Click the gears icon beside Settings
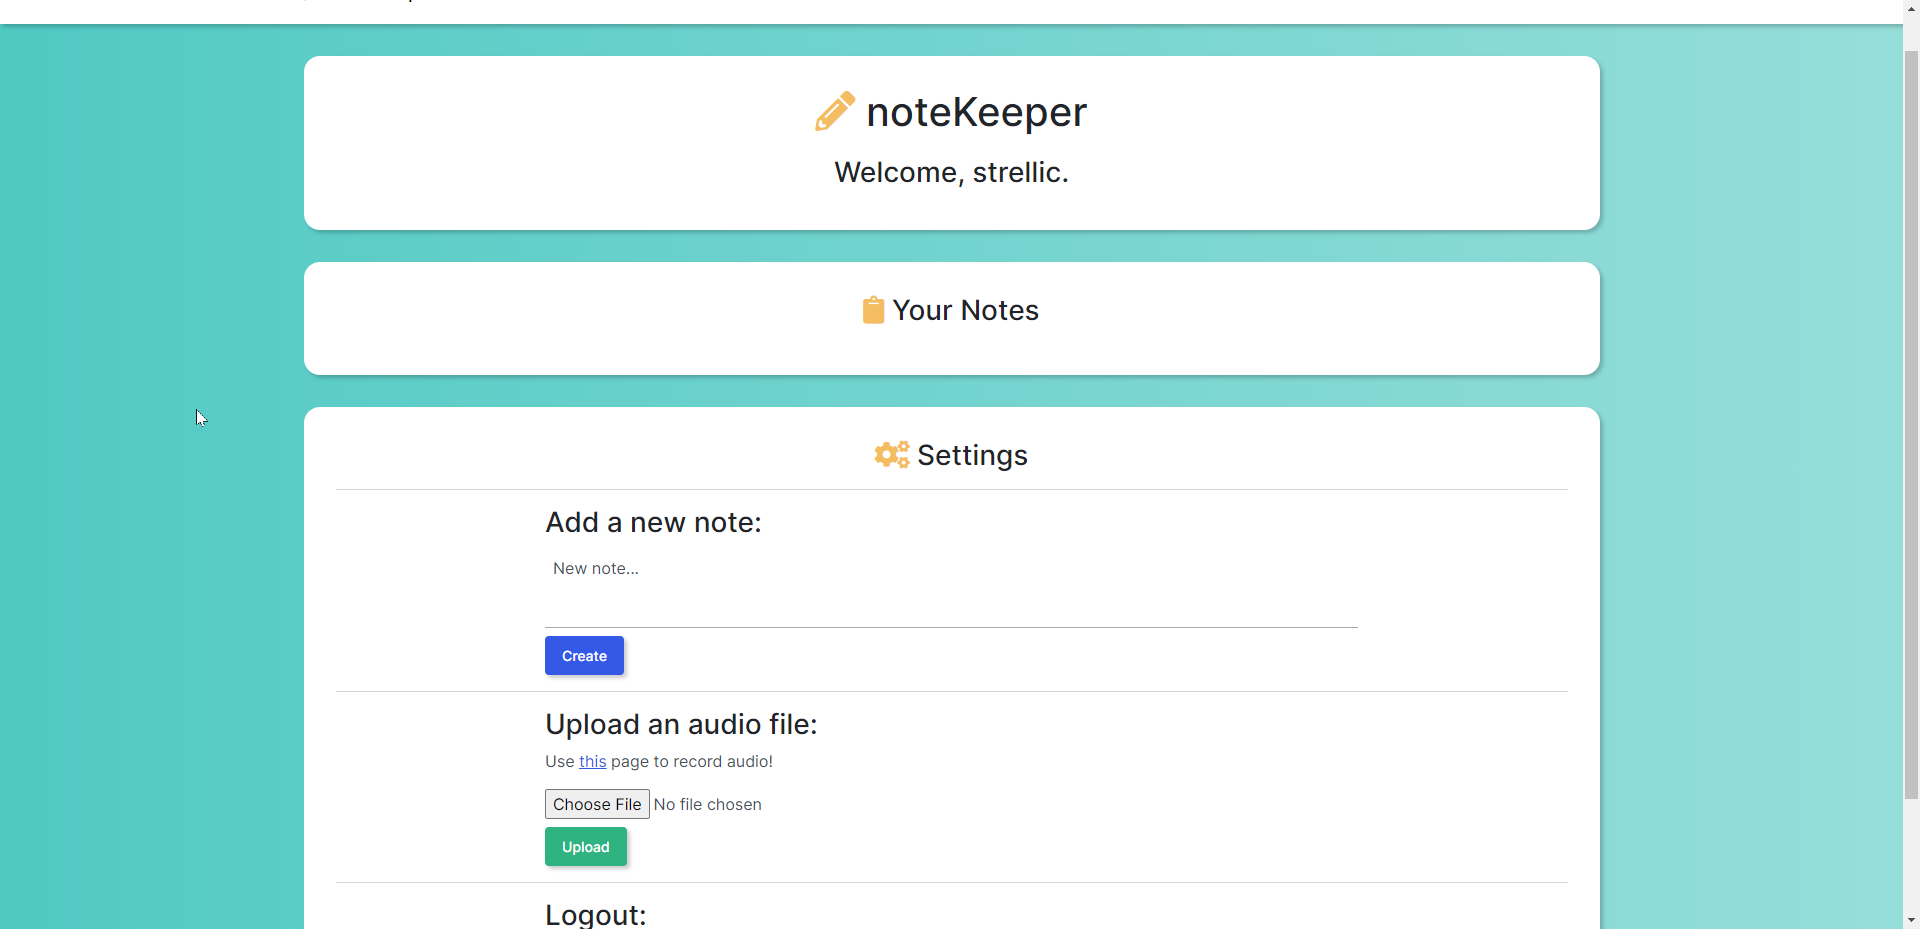 click(x=891, y=455)
